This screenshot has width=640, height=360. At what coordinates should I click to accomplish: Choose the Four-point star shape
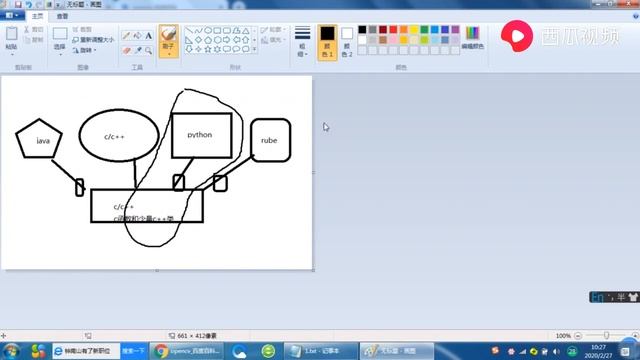(198, 49)
